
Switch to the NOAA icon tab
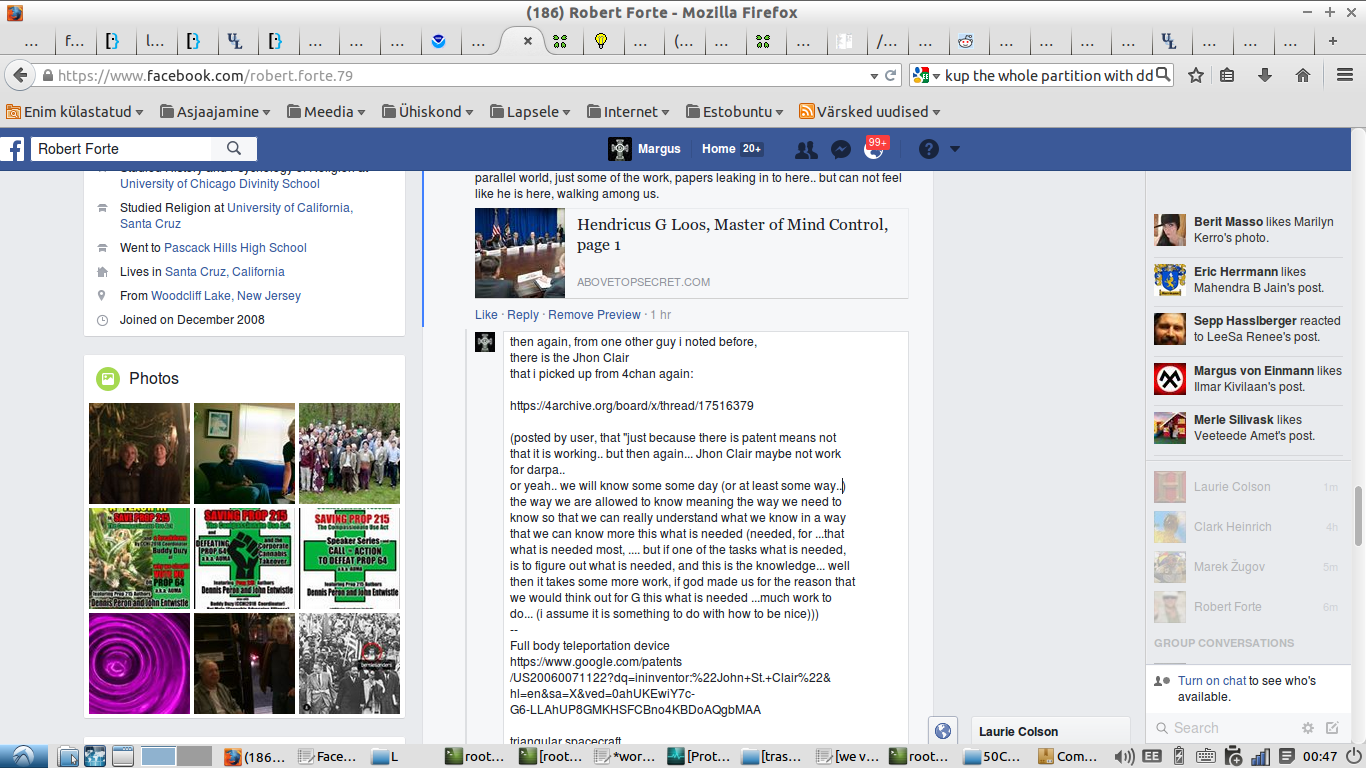437,41
